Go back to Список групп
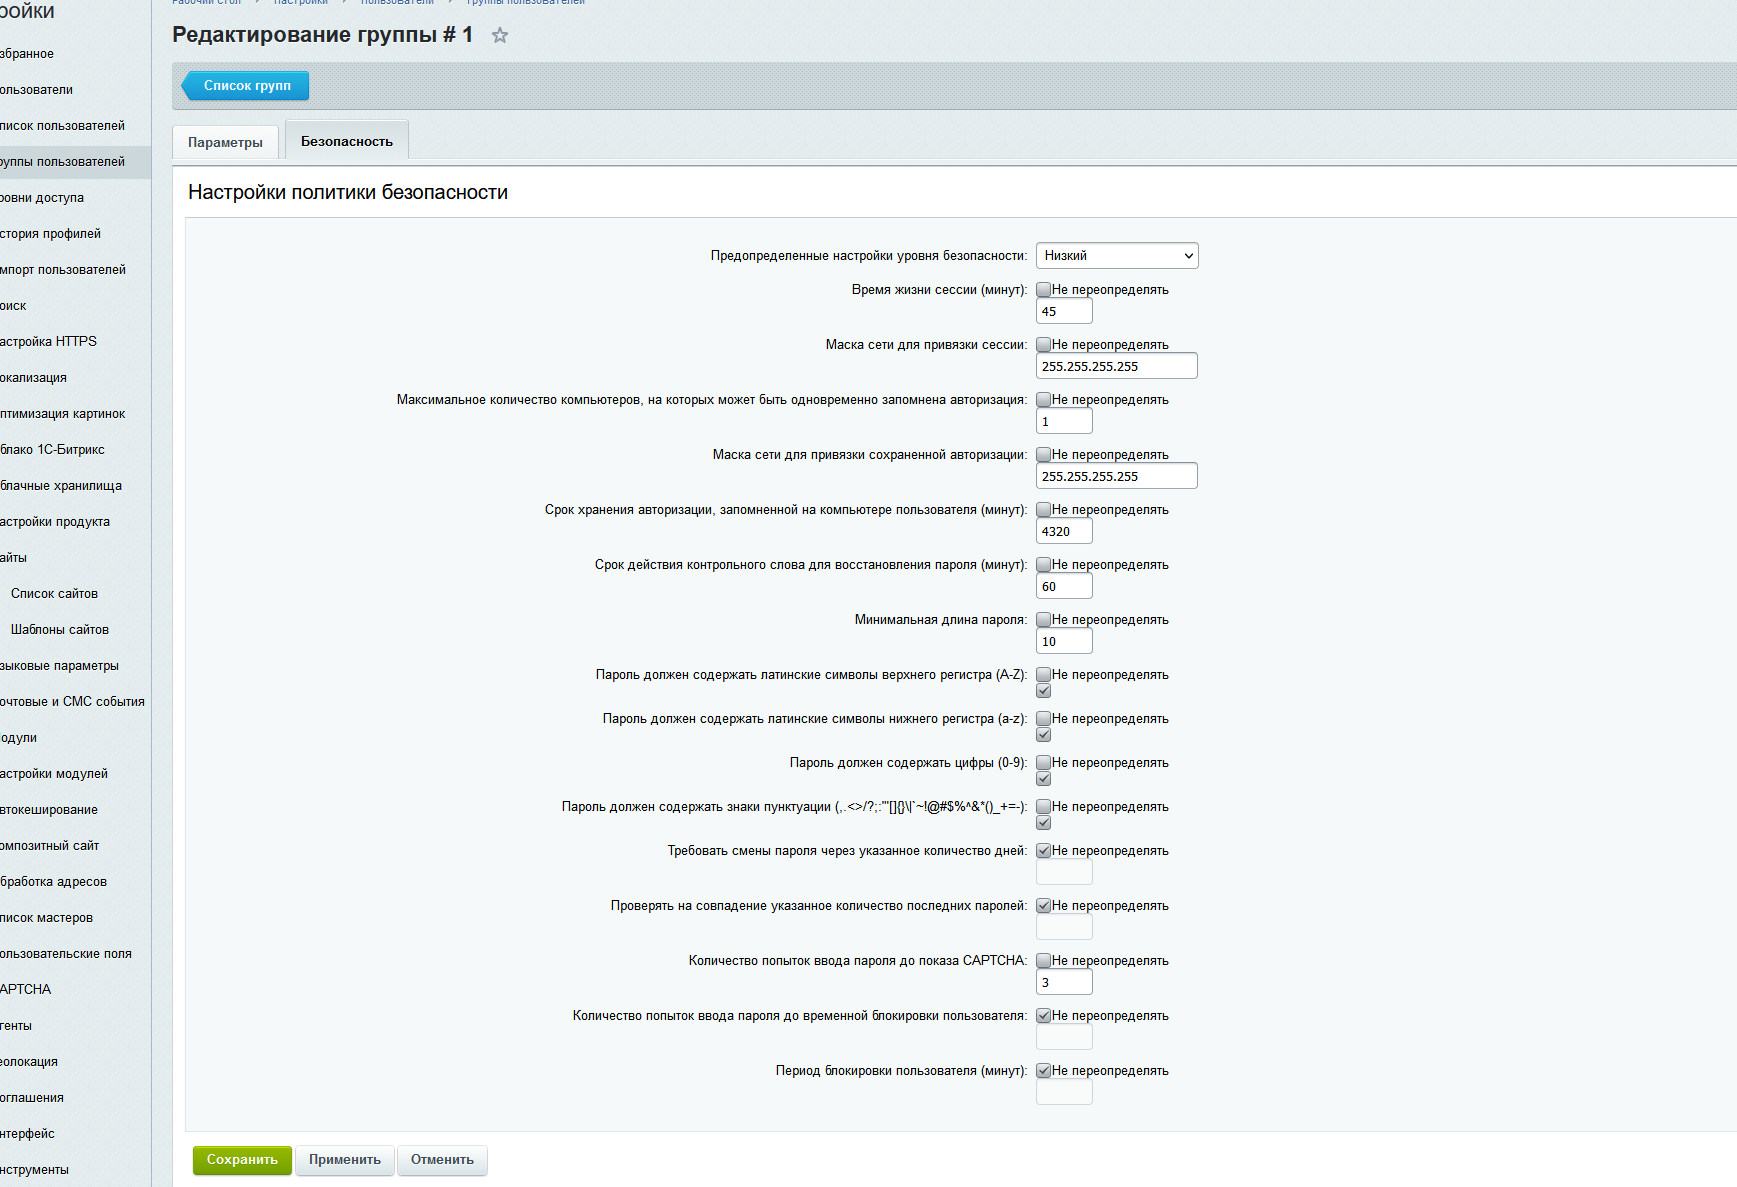Screen dimensions: 1737x1187 (246, 86)
